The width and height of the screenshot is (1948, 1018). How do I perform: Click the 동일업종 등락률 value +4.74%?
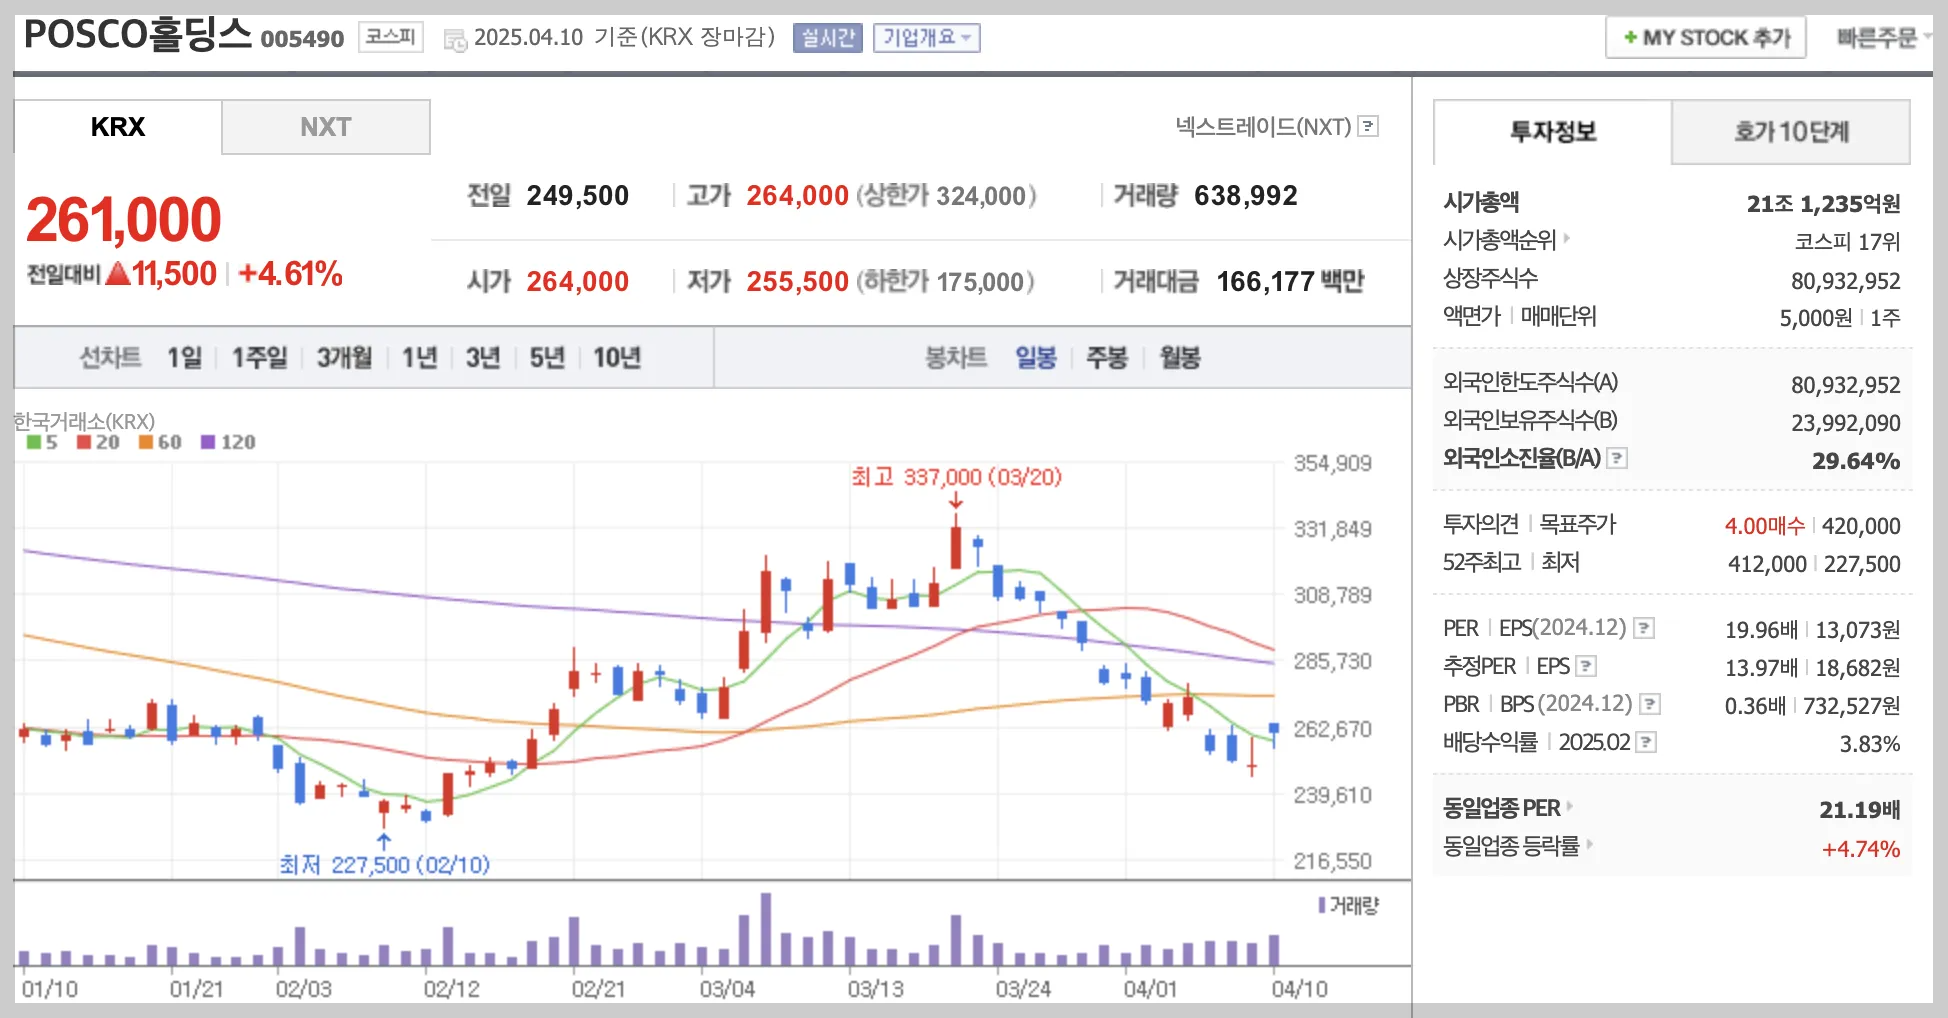[x=1861, y=849]
